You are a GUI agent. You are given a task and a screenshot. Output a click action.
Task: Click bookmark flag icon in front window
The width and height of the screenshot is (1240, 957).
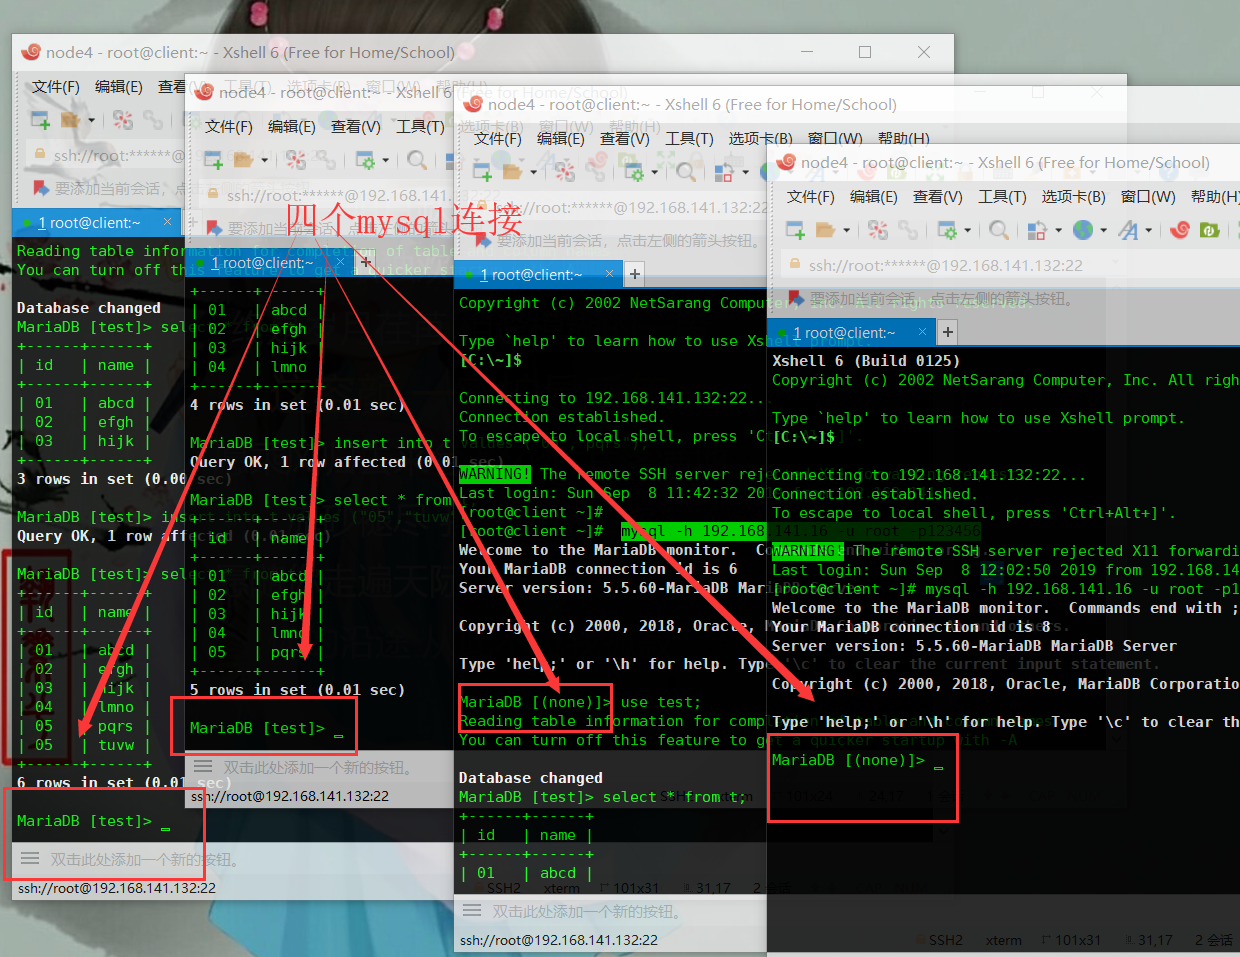coord(796,298)
